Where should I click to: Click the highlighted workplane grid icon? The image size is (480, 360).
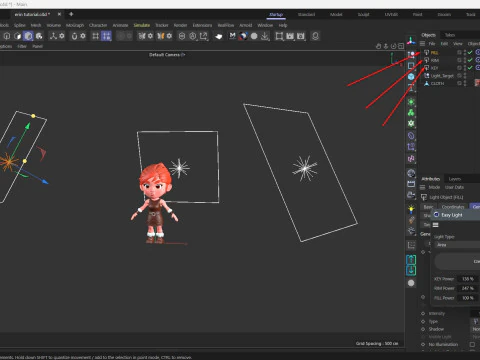tap(106, 36)
